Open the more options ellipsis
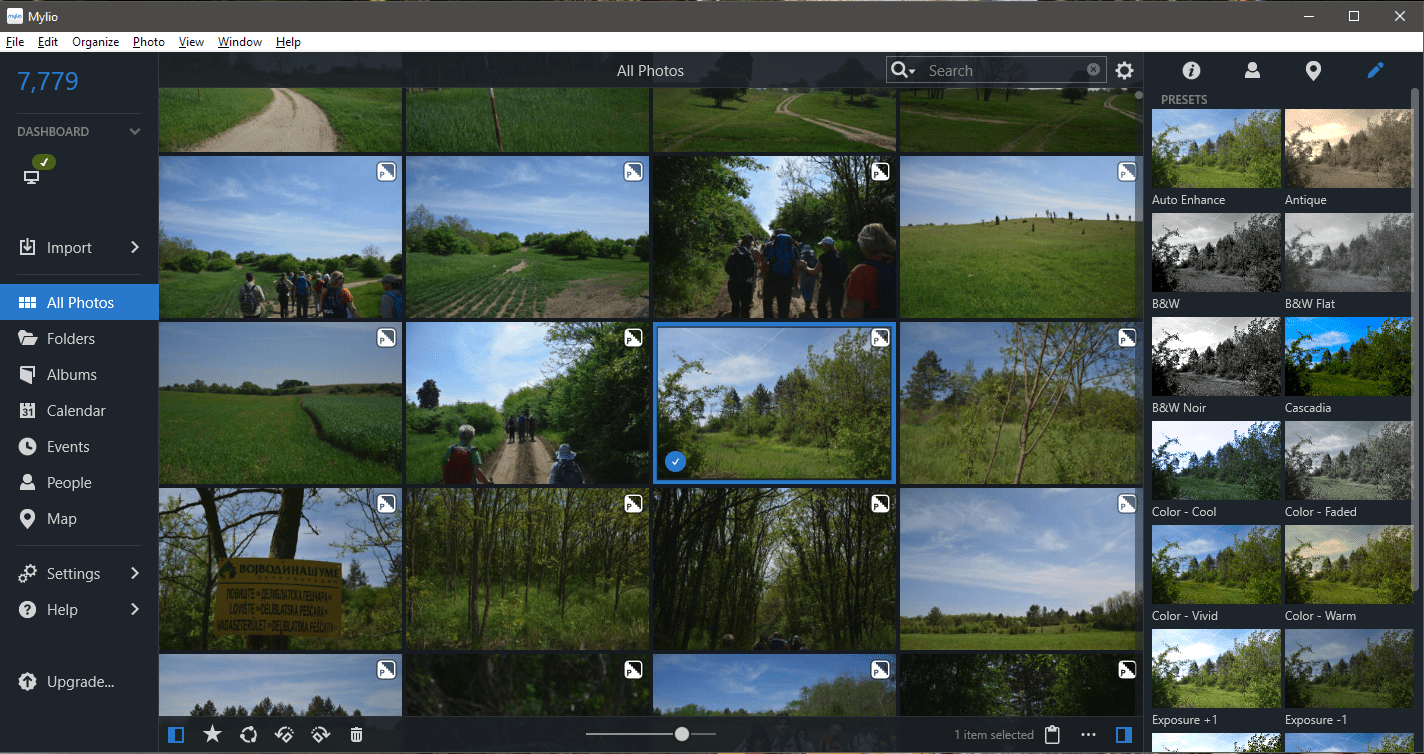This screenshot has width=1424, height=754. point(1089,735)
